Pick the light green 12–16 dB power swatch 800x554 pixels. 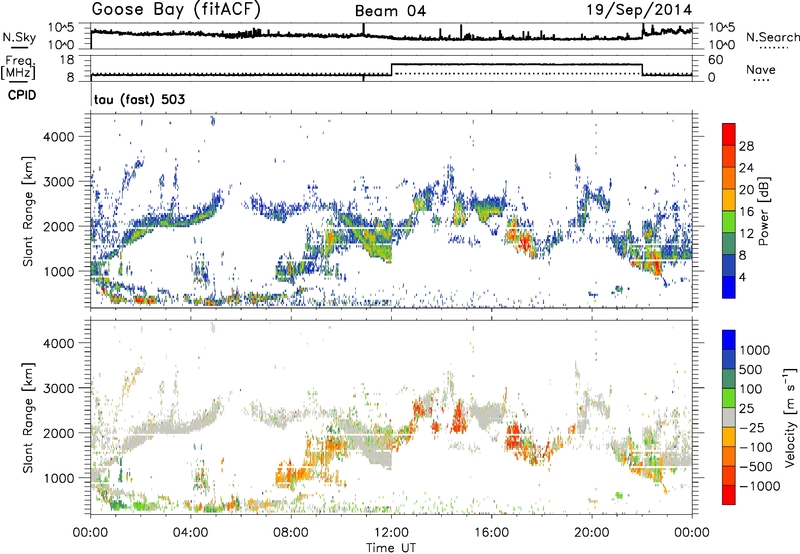[729, 222]
